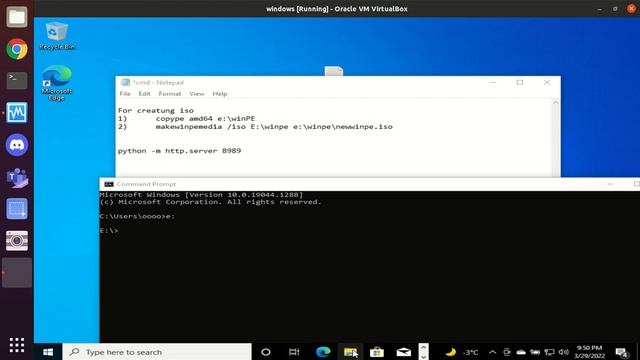The image size is (640, 360).
Task: Open the Format menu in Notepad
Action: tap(170, 93)
